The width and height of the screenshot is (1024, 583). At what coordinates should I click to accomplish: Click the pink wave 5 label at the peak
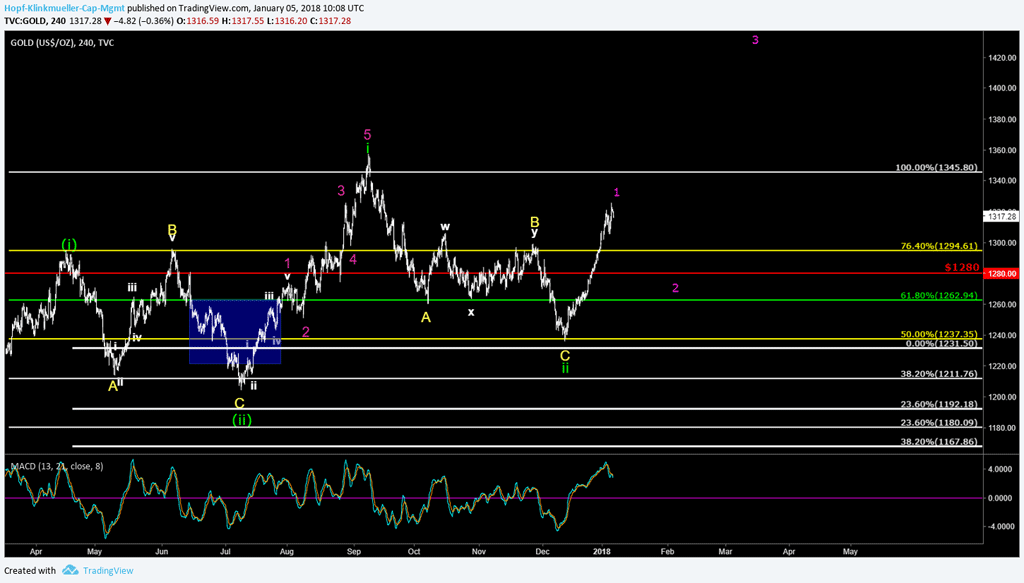(x=368, y=134)
